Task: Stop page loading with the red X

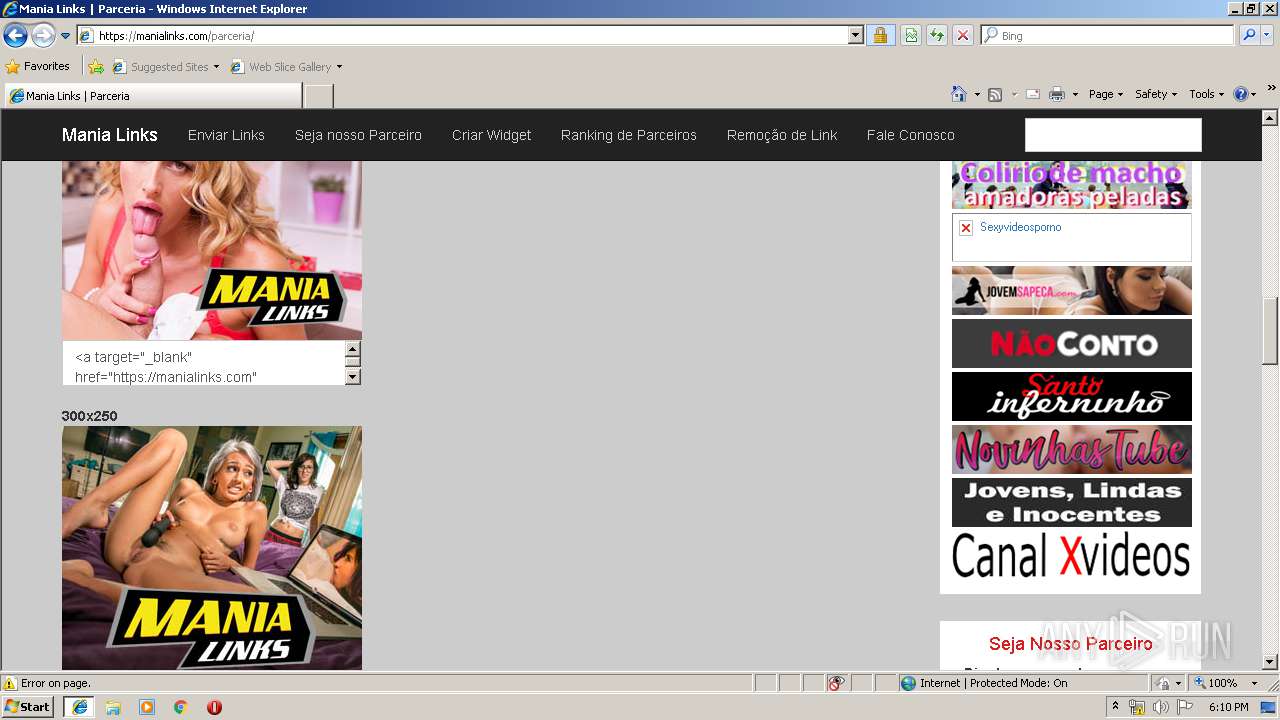Action: click(963, 36)
